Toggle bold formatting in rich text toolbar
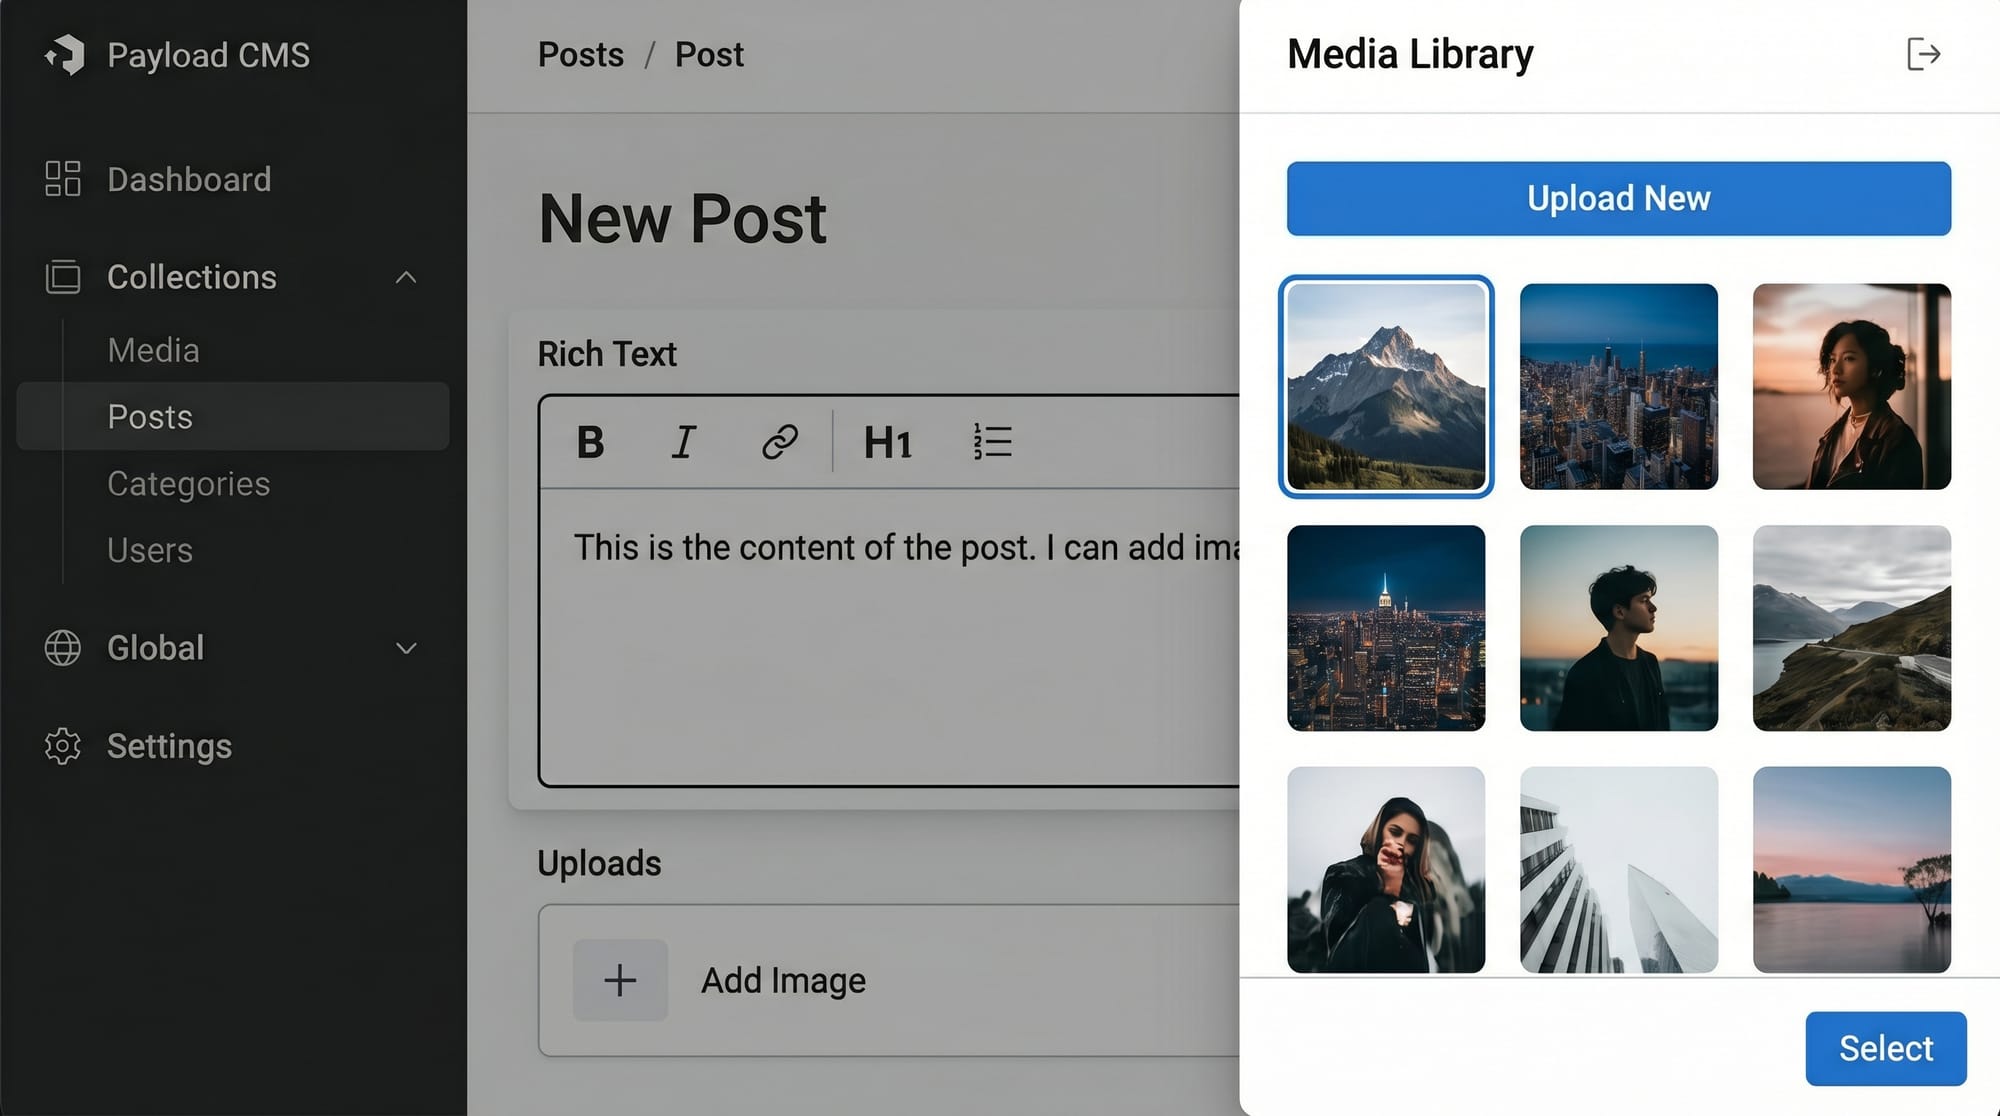The height and width of the screenshot is (1116, 2000). [590, 442]
